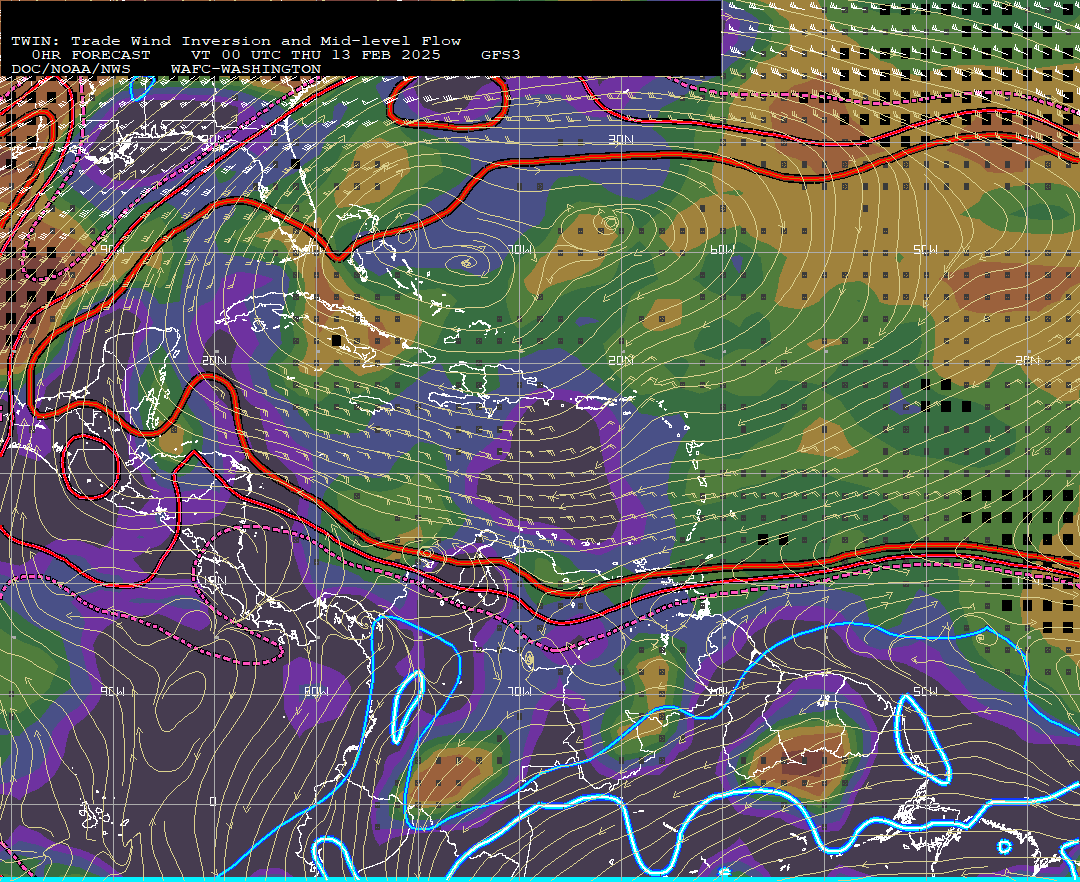1080x882 pixels.
Task: Click the "DOC/NOAA/NWS" source text
Action: (x=70, y=70)
